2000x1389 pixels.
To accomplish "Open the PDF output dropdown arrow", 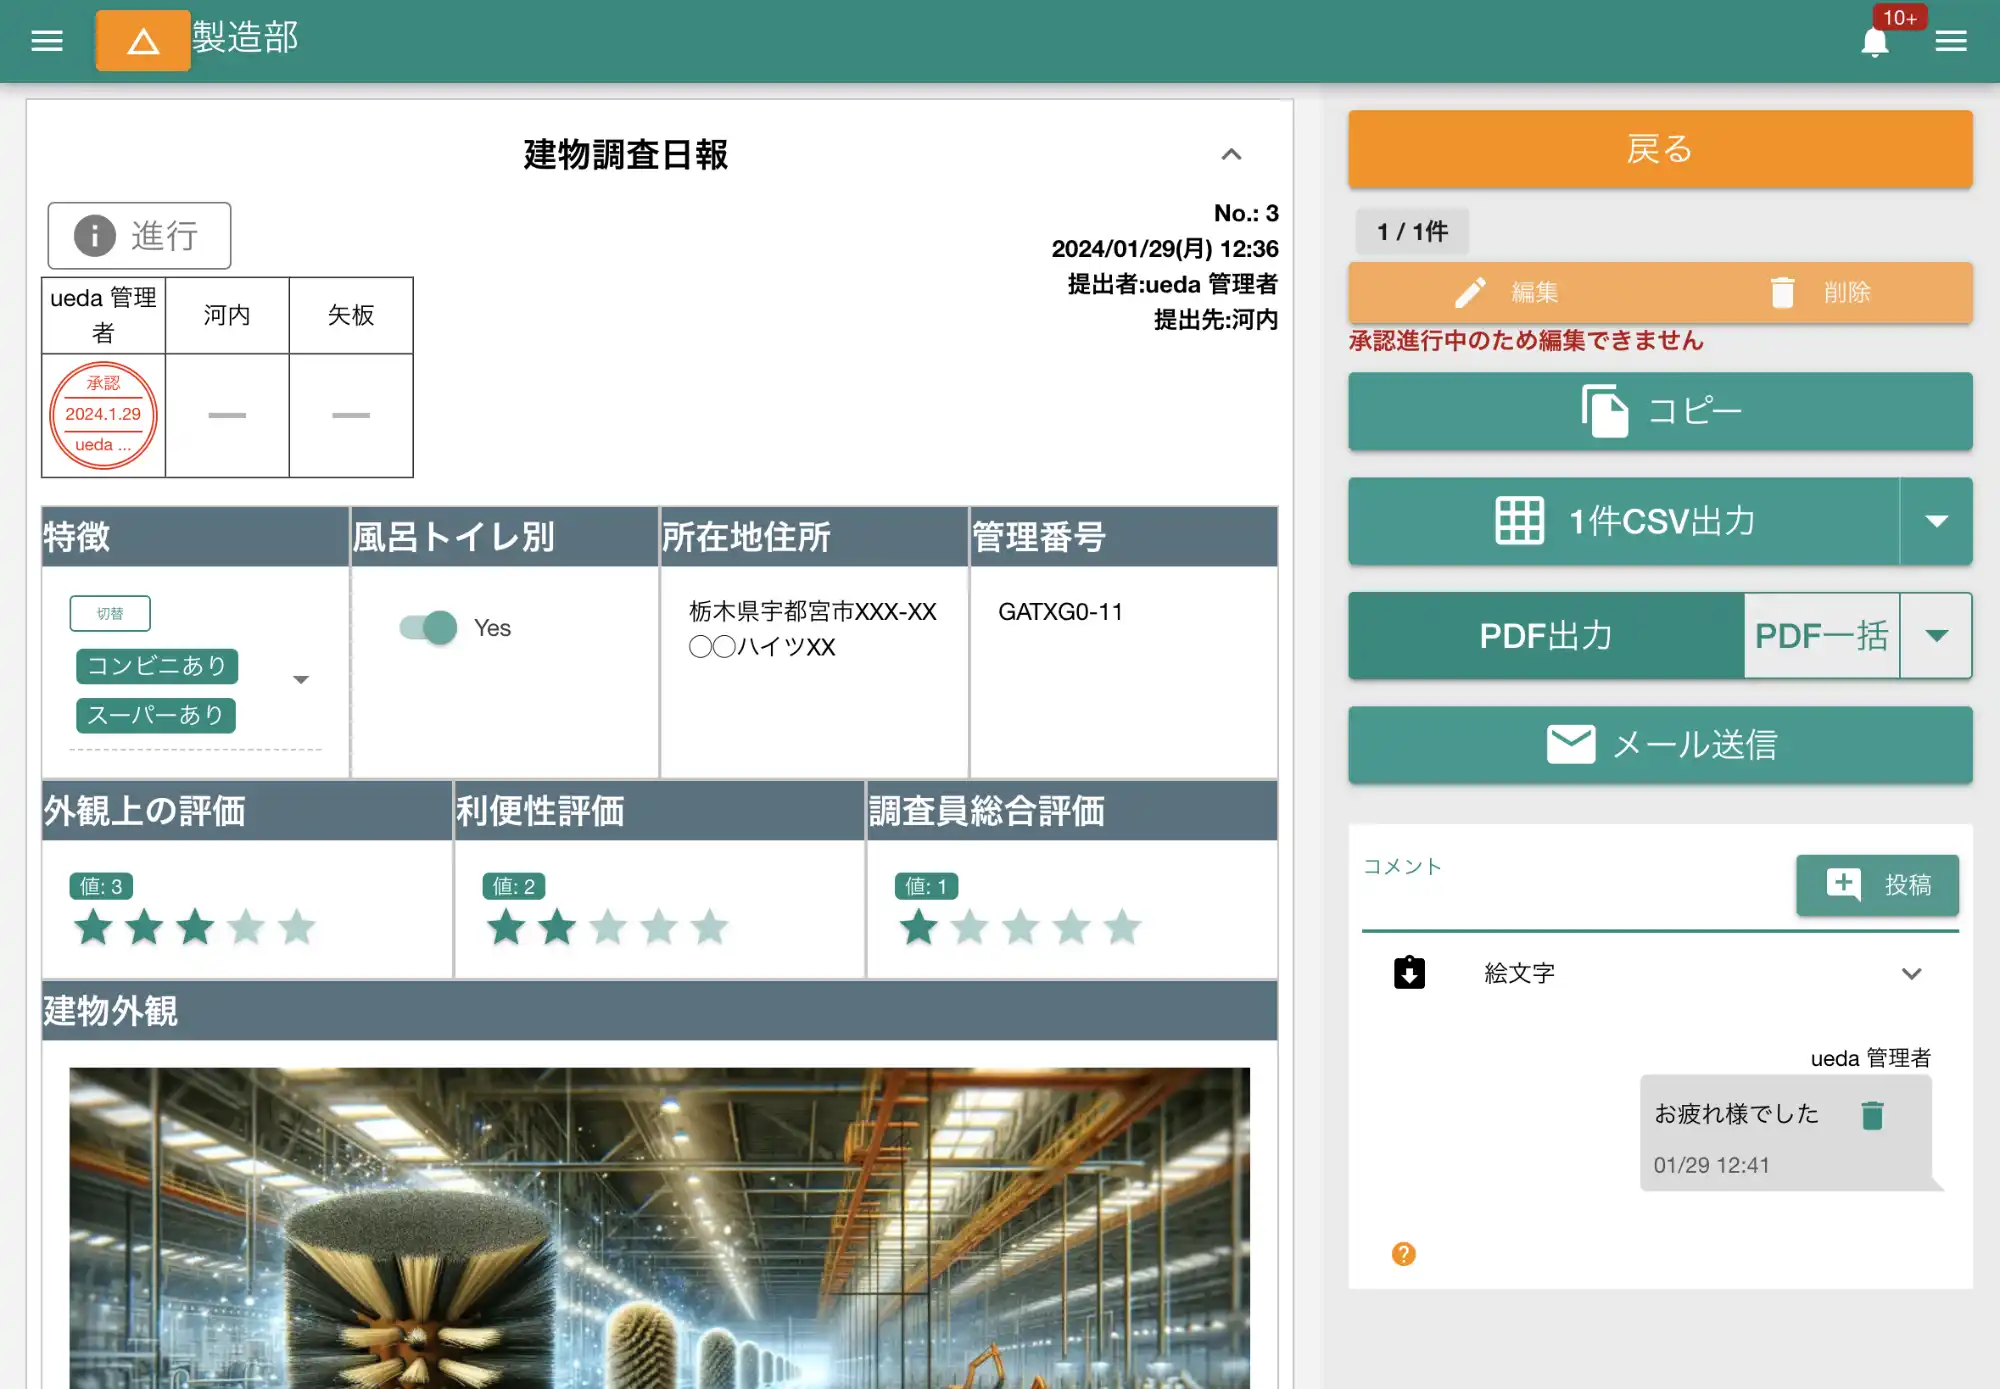I will coord(1936,636).
